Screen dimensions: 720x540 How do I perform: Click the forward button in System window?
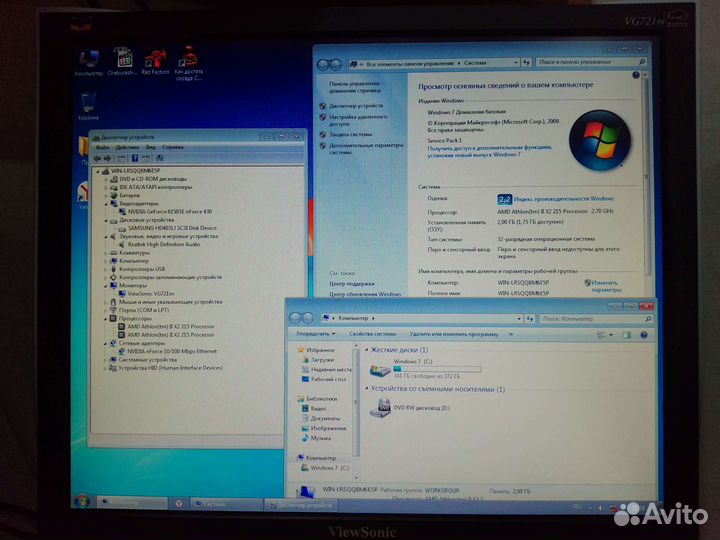point(336,65)
